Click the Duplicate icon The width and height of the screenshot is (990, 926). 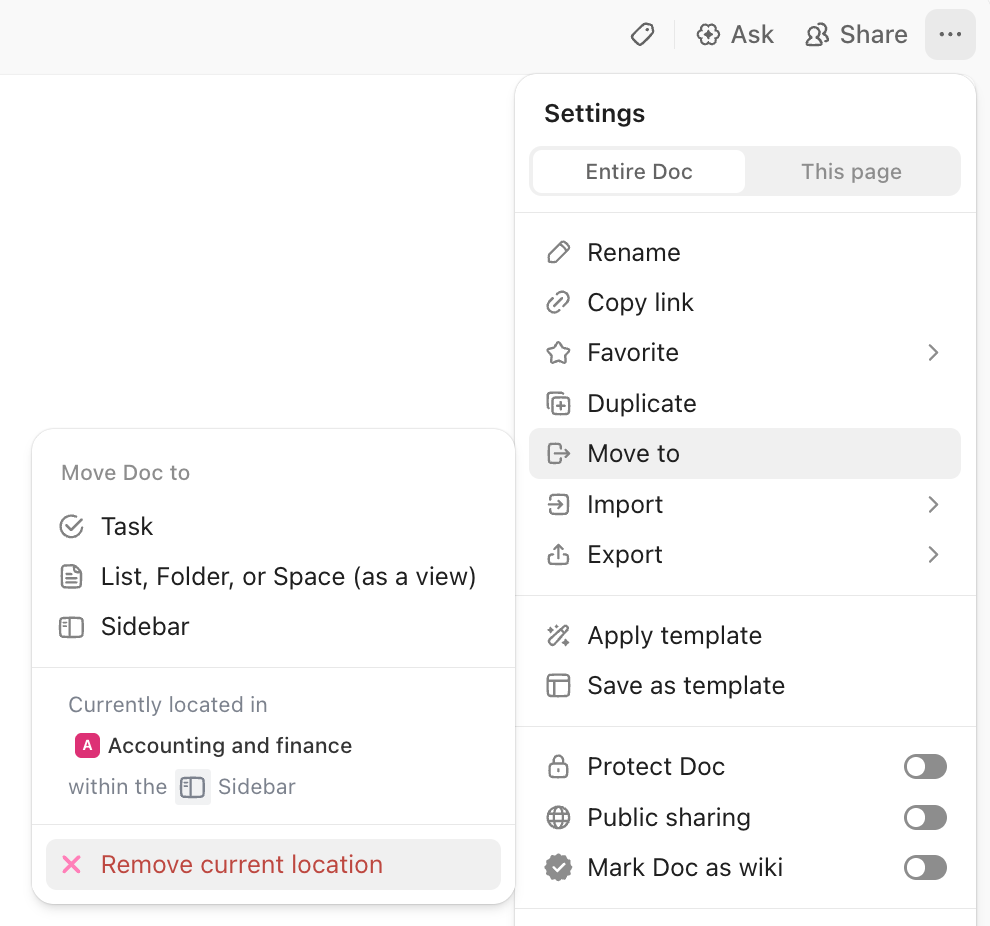pos(558,403)
